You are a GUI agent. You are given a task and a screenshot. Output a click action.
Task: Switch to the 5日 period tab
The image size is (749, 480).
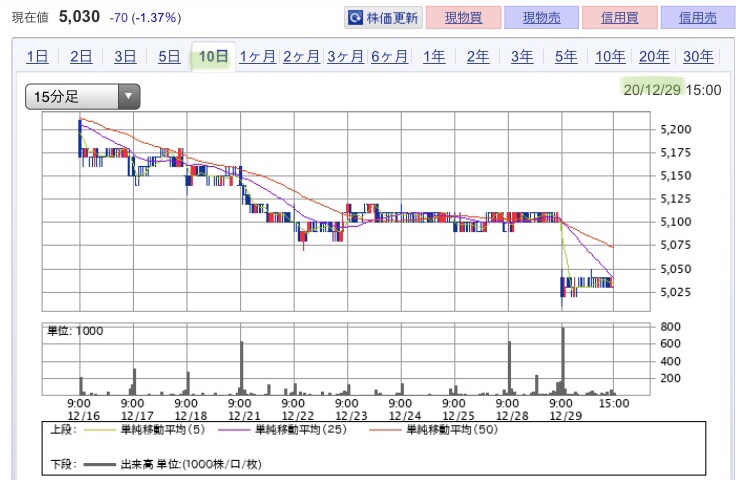[x=169, y=57]
